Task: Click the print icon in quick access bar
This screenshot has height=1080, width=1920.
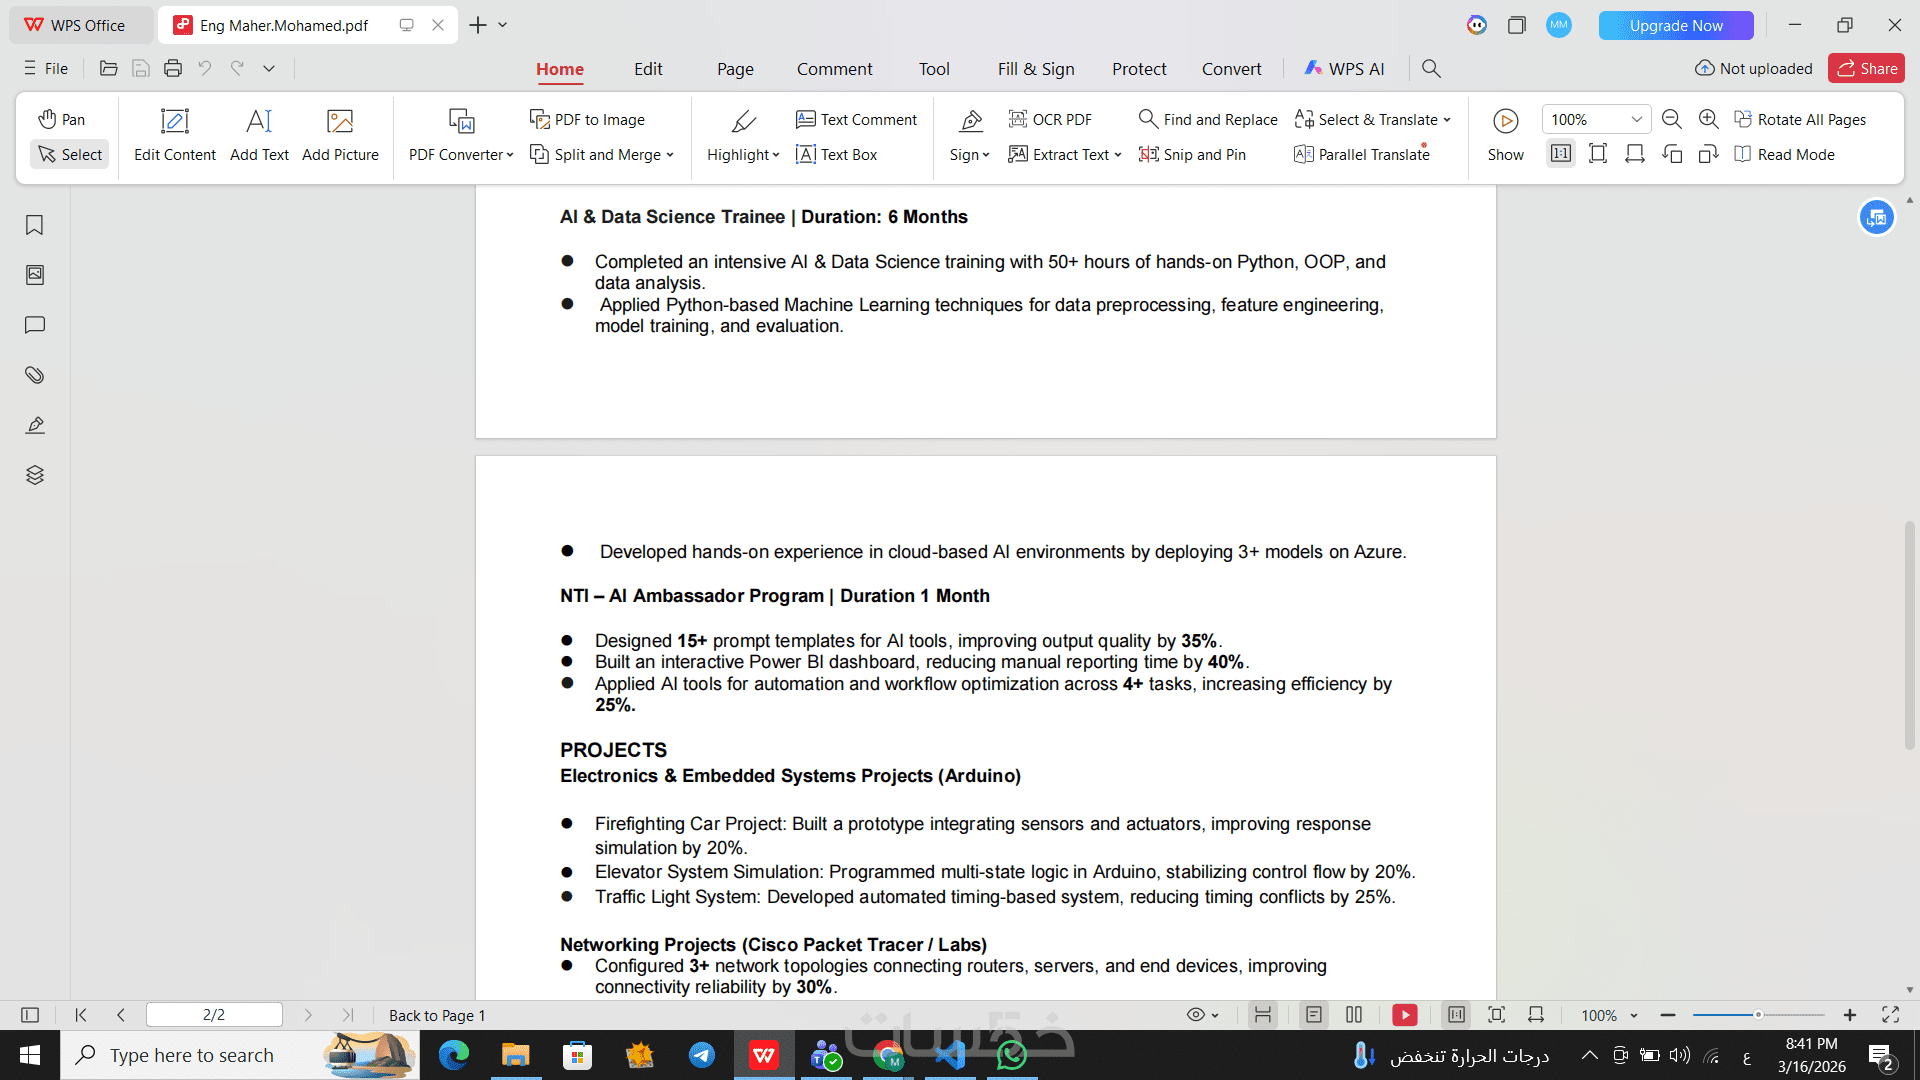Action: pyautogui.click(x=173, y=68)
